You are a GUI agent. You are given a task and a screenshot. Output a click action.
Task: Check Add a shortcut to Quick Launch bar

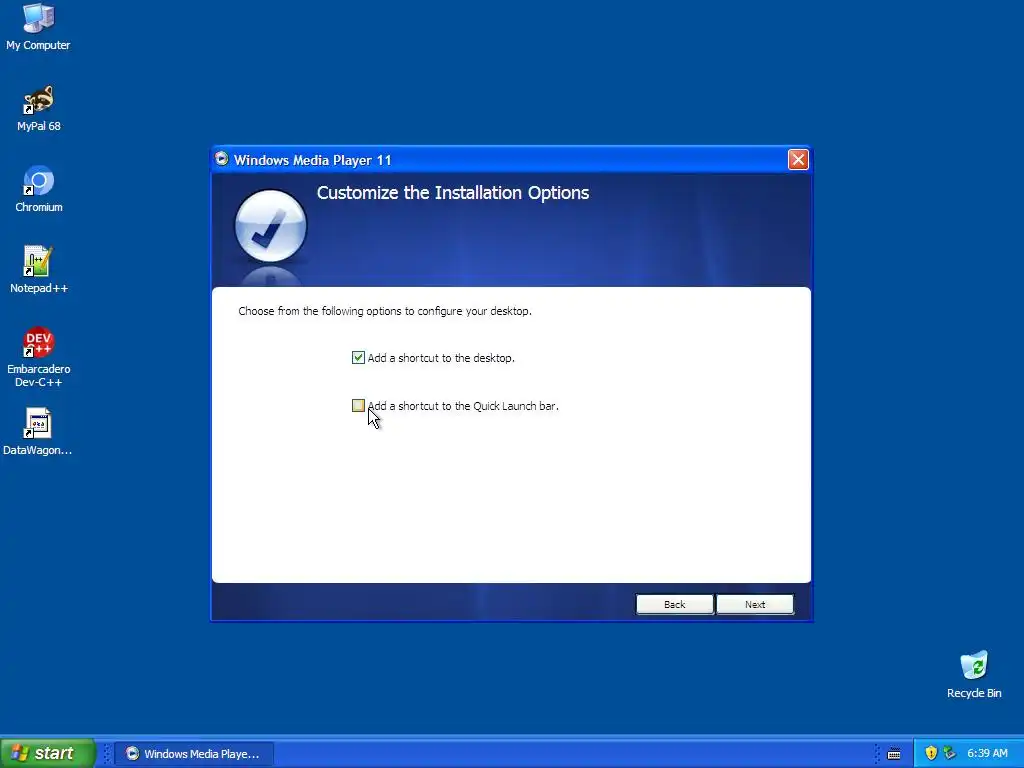[x=358, y=406]
